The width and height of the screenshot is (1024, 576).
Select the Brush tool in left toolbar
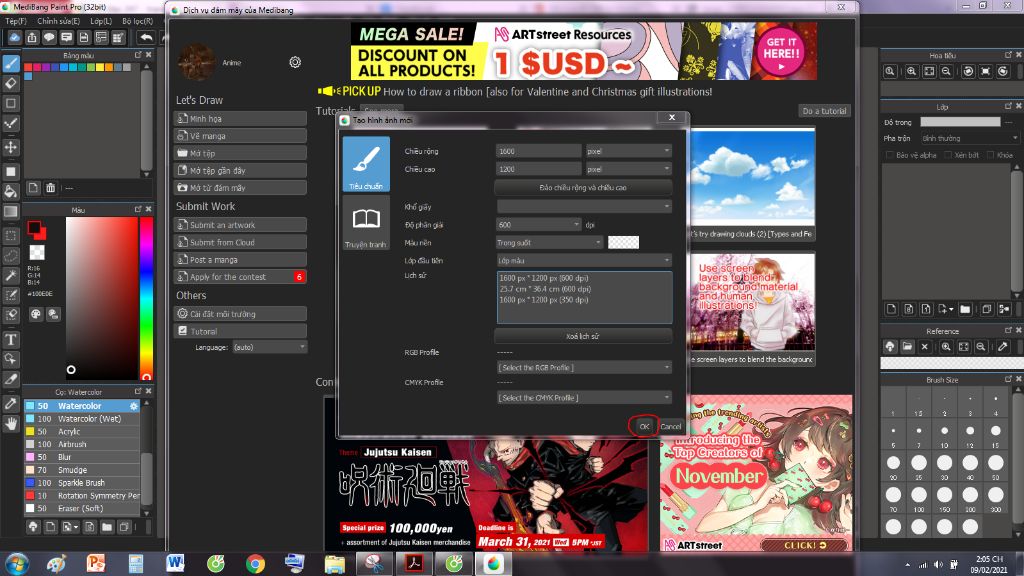[x=11, y=63]
